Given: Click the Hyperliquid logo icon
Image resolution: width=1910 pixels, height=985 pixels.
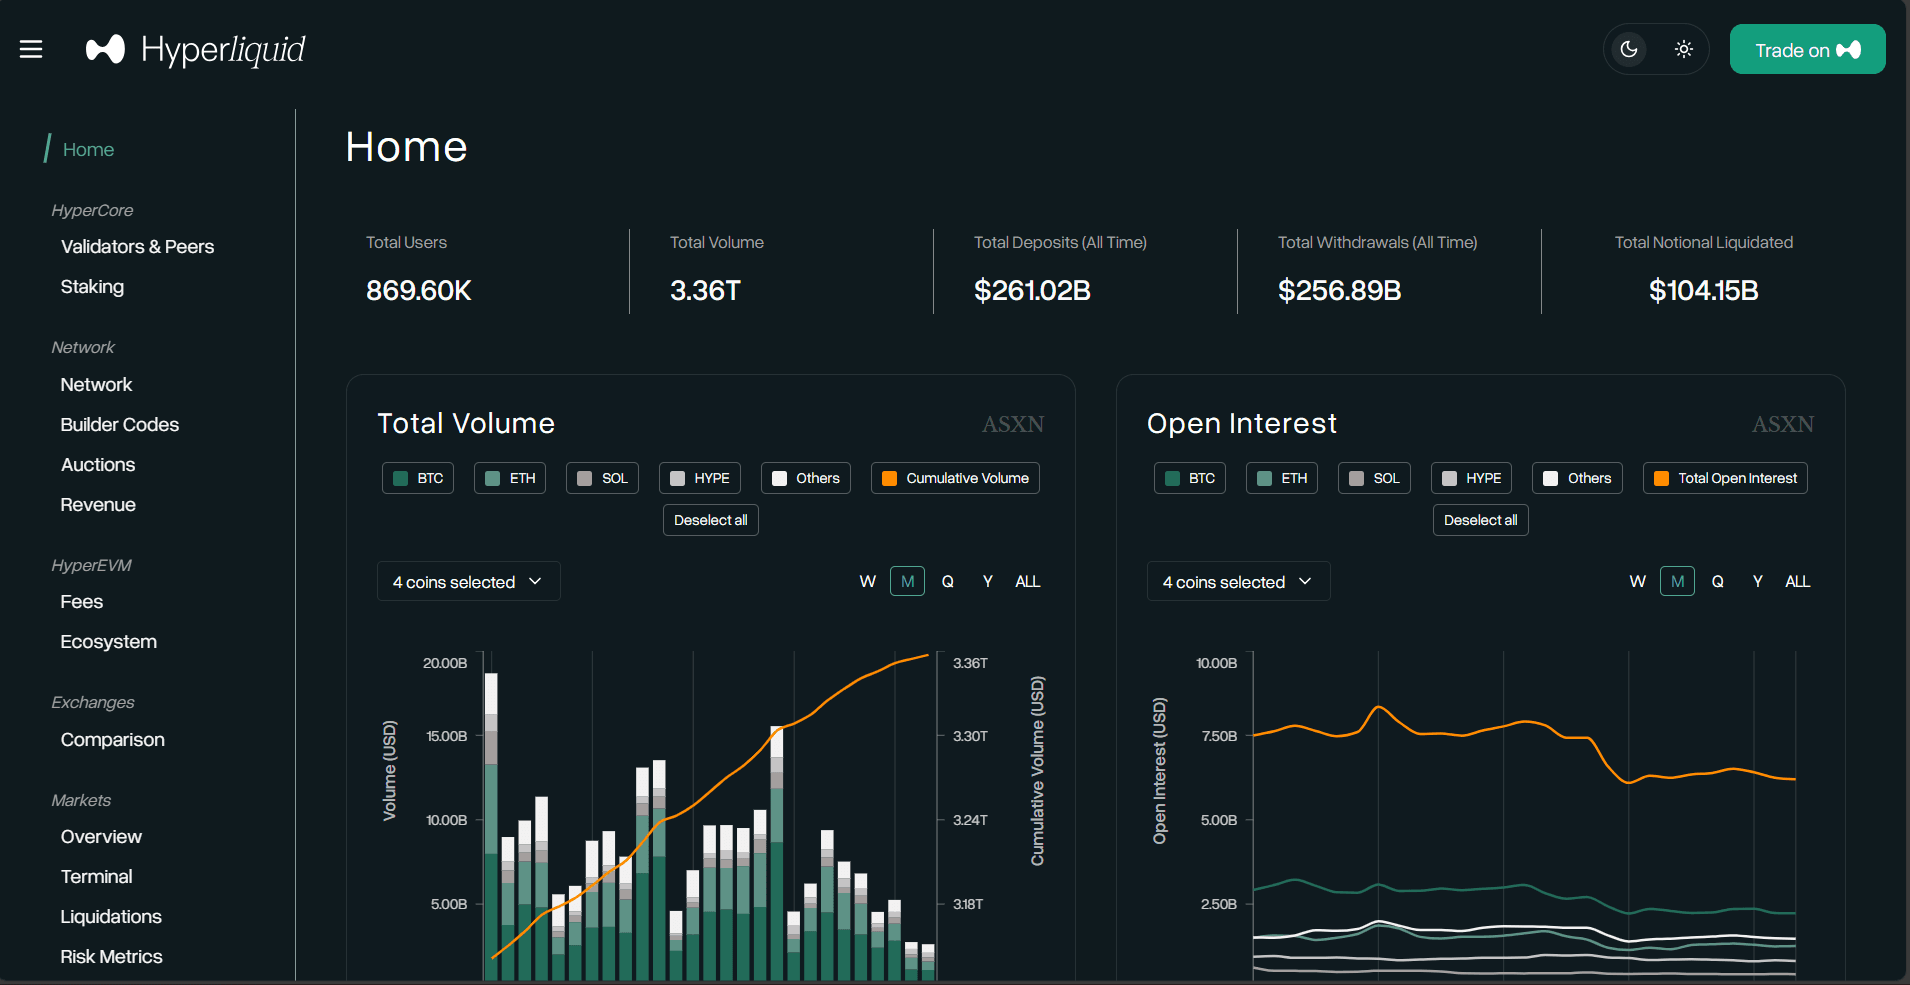Looking at the screenshot, I should [x=105, y=49].
